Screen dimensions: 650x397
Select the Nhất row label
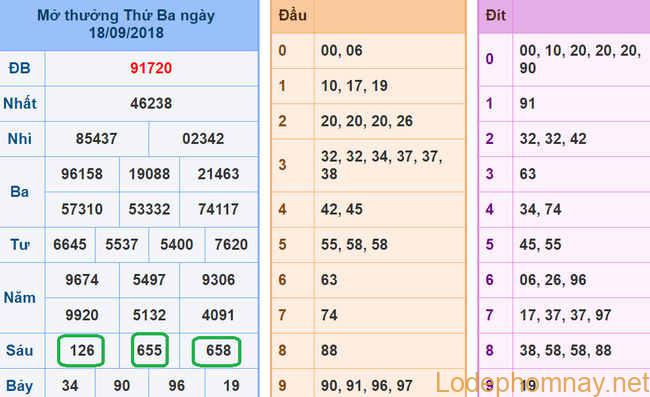coord(20,103)
